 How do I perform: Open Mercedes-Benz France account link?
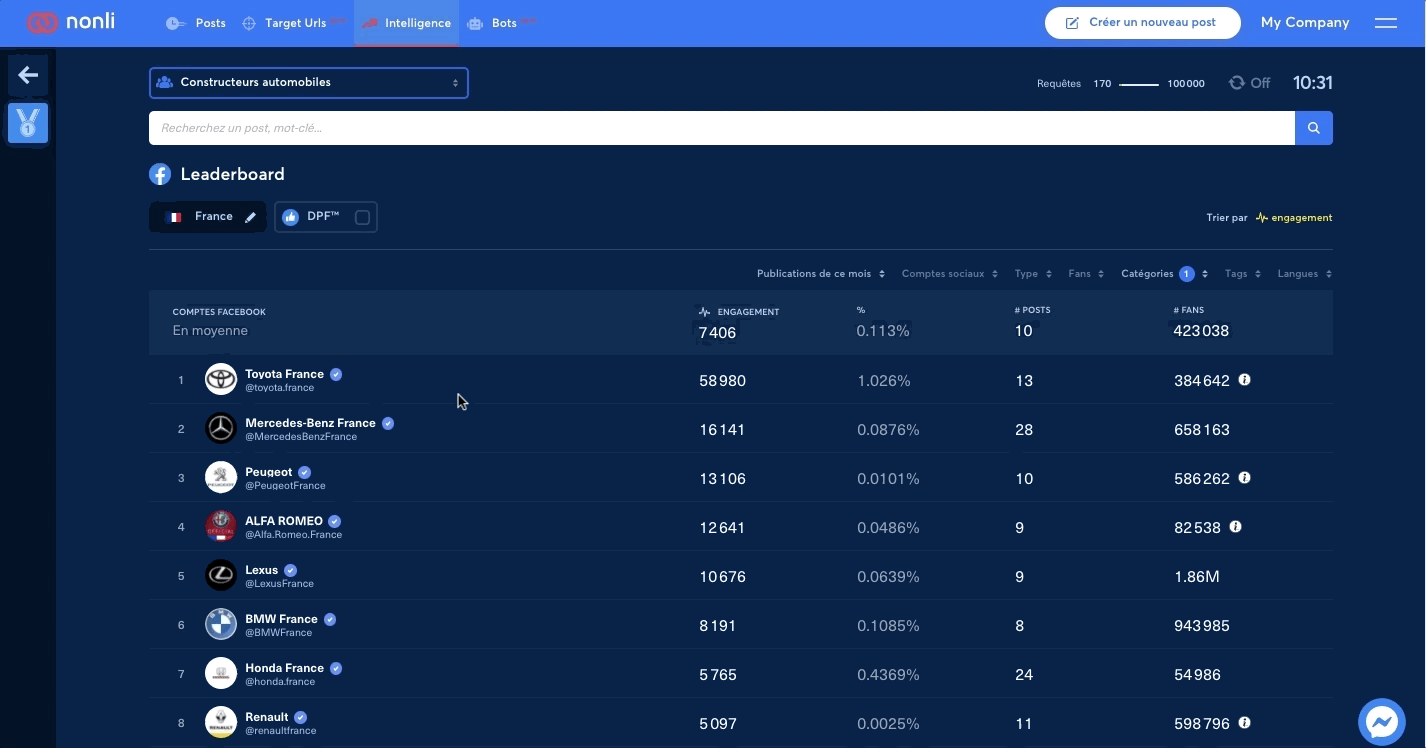310,423
